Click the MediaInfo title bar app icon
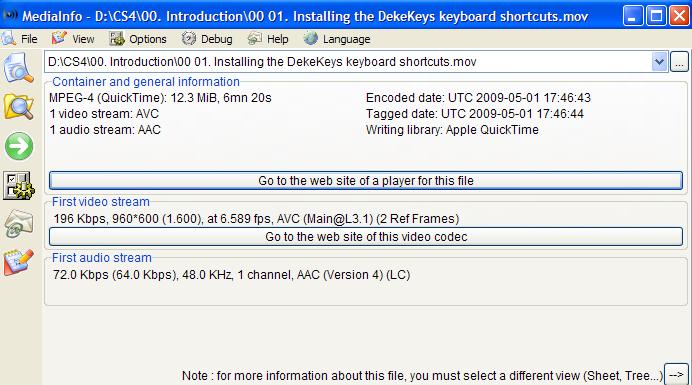Image resolution: width=692 pixels, height=385 pixels. (10, 15)
